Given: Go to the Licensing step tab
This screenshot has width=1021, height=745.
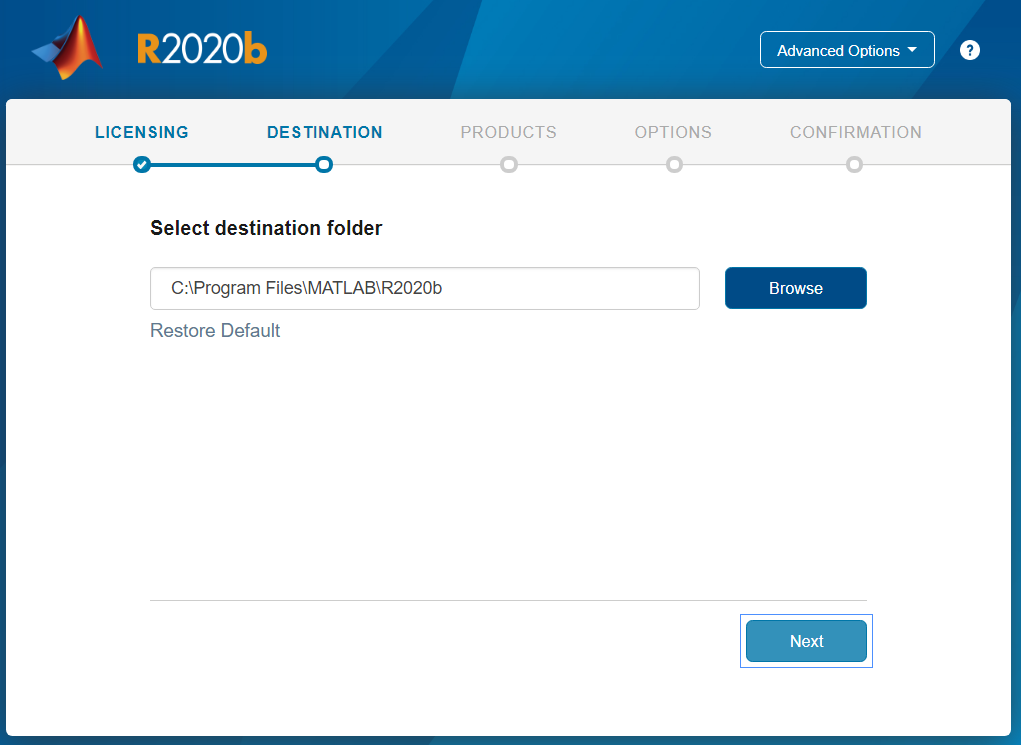Looking at the screenshot, I should click(x=142, y=132).
